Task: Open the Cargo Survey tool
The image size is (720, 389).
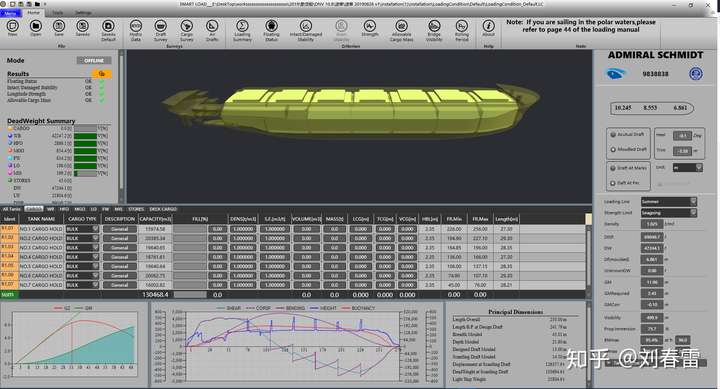Action: (x=186, y=30)
